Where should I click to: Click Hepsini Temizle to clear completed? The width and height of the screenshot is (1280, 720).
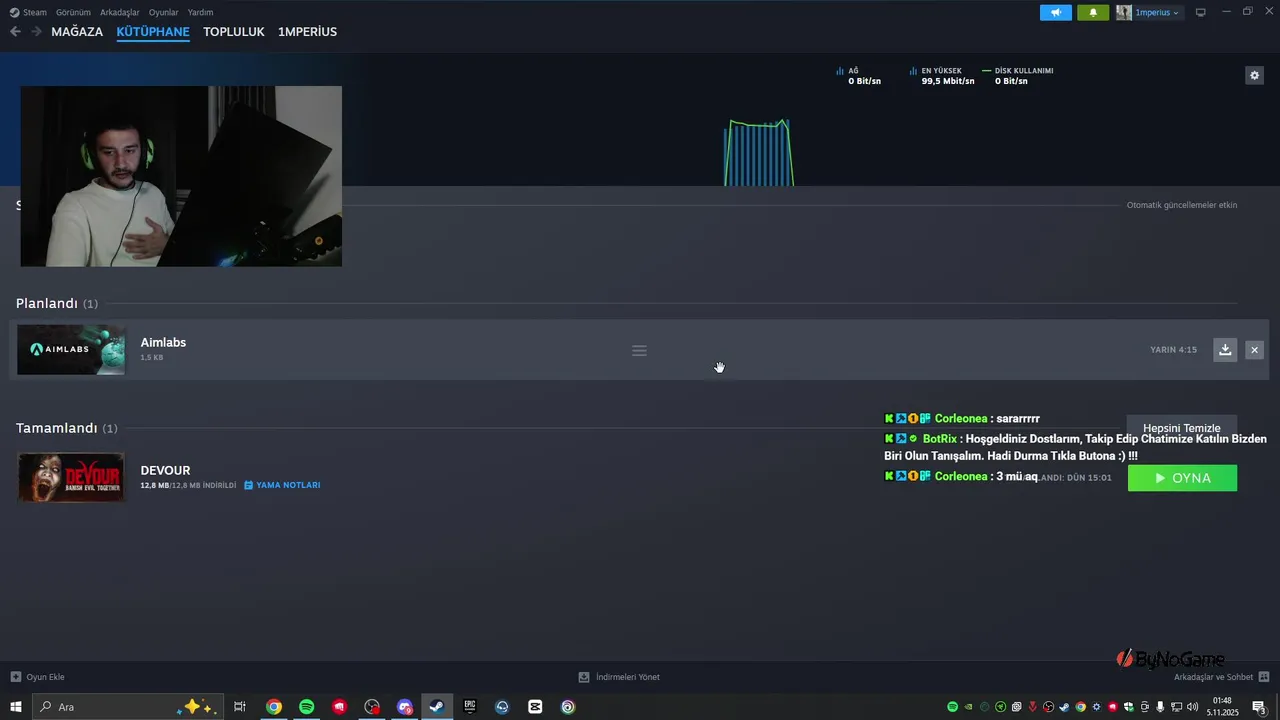1182,428
